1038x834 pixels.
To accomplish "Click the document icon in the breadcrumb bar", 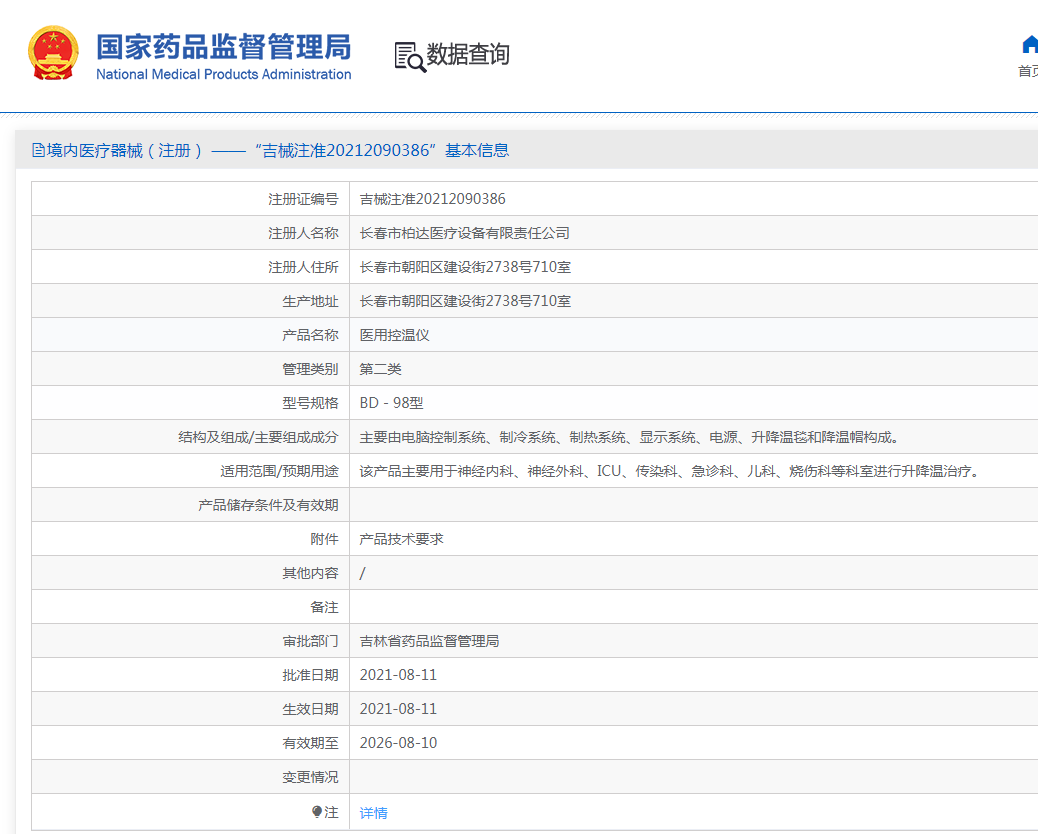I will point(35,149).
